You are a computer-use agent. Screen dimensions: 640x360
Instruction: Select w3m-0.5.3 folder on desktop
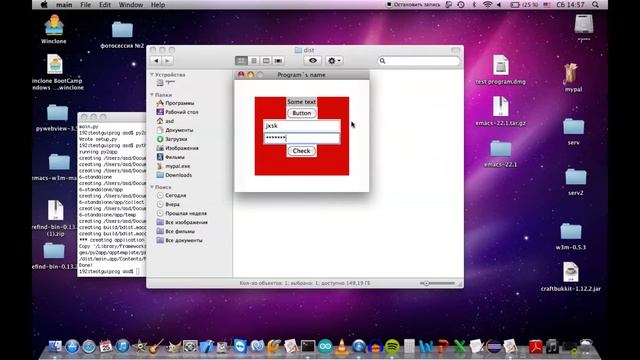tap(571, 236)
